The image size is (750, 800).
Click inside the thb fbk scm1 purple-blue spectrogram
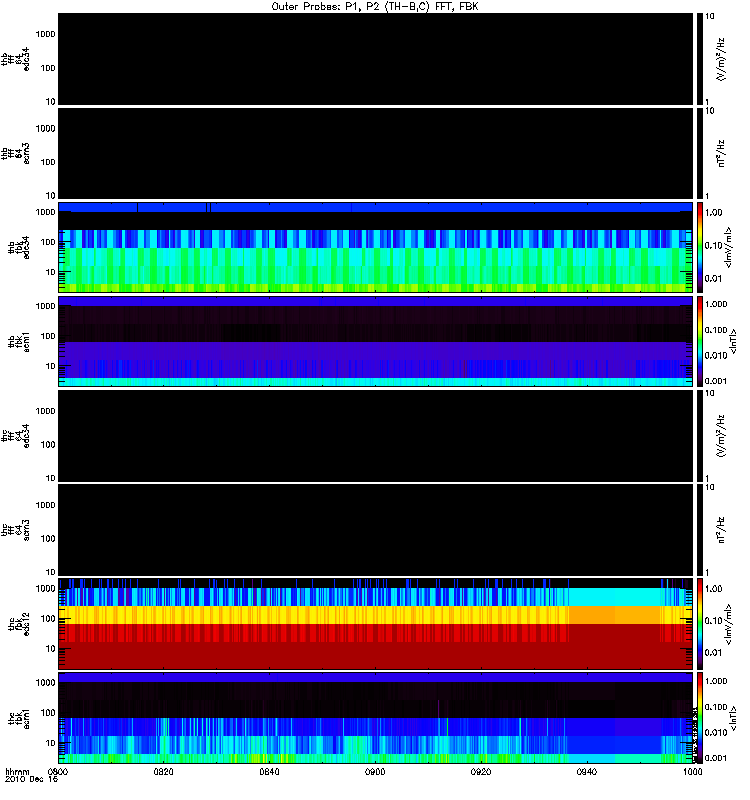(376, 341)
